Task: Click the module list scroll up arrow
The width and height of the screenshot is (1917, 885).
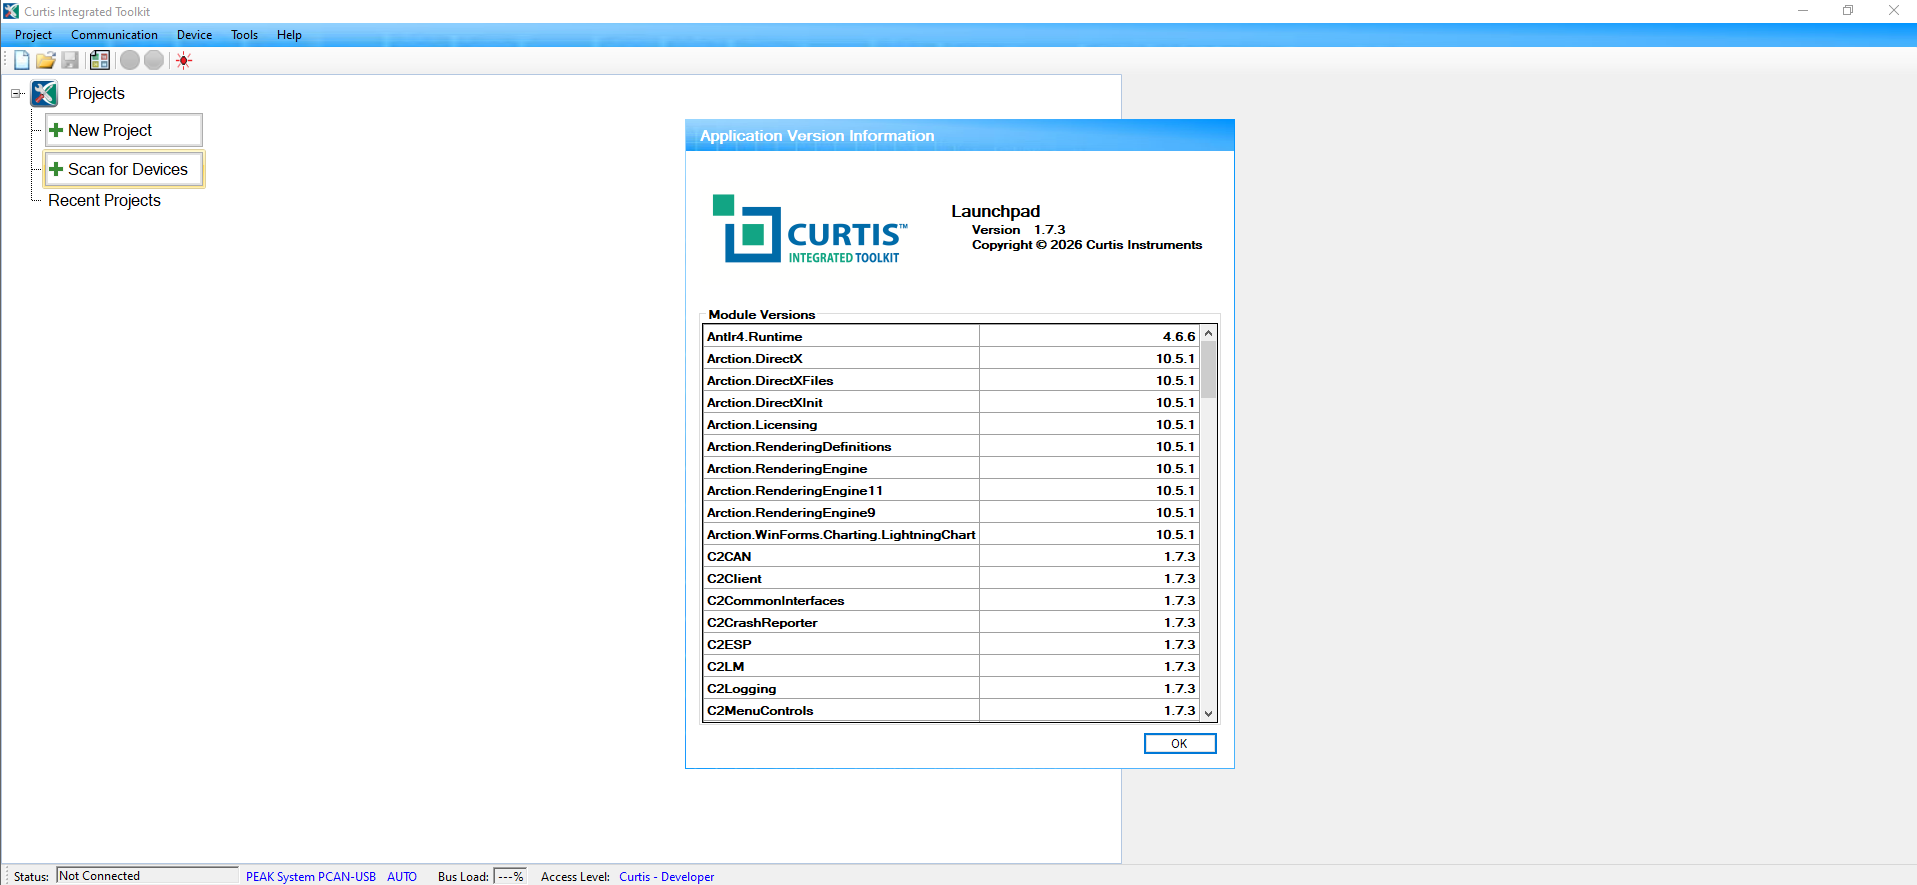Action: click(1208, 333)
